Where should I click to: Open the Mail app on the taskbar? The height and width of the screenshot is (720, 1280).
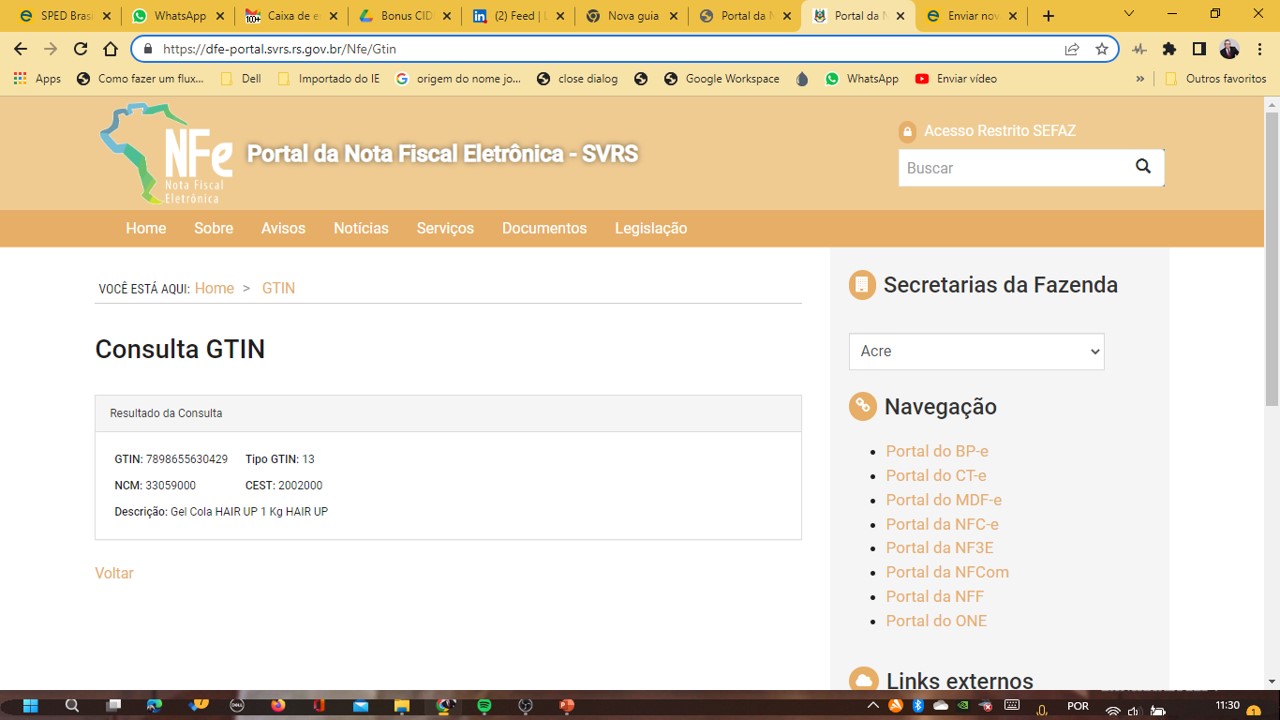click(361, 705)
